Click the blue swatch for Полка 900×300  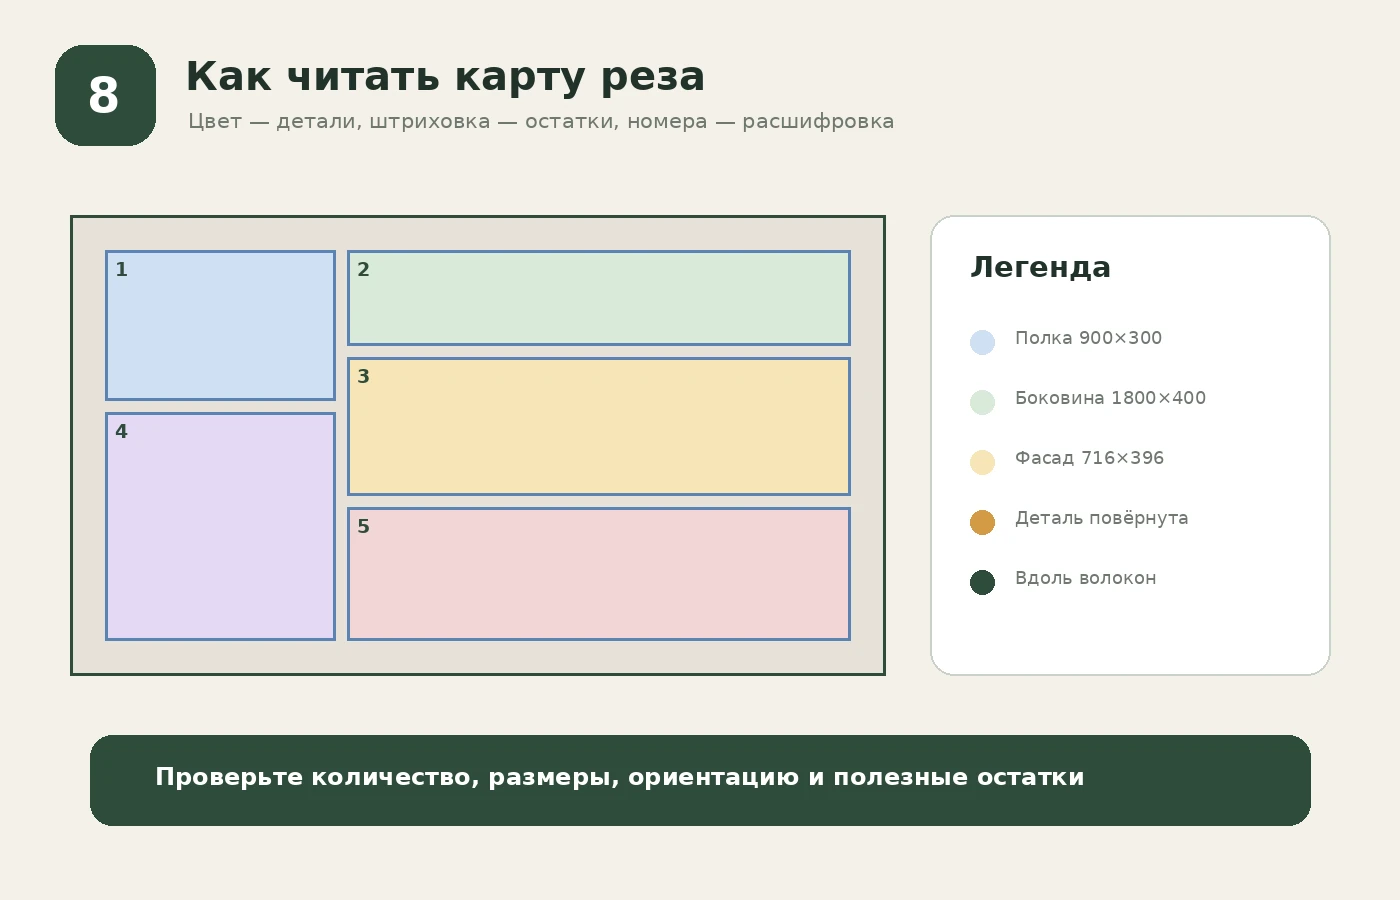click(x=982, y=342)
